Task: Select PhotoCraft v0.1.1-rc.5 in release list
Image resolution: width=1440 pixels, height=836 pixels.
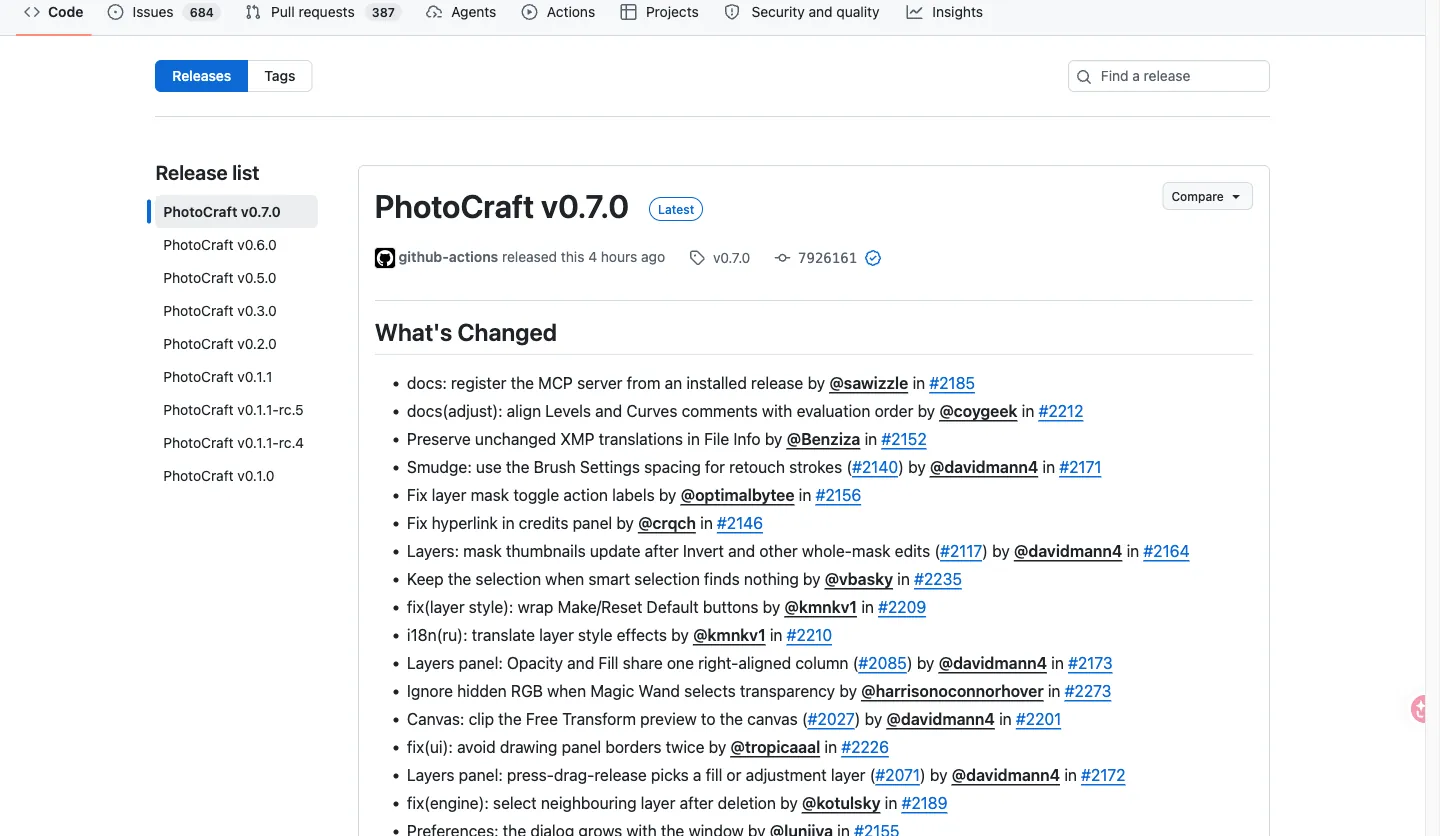Action: pos(236,410)
